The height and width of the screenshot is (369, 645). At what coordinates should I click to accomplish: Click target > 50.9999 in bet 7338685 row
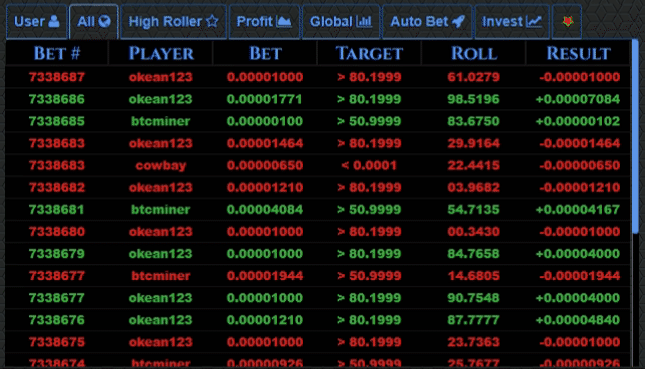click(x=369, y=121)
